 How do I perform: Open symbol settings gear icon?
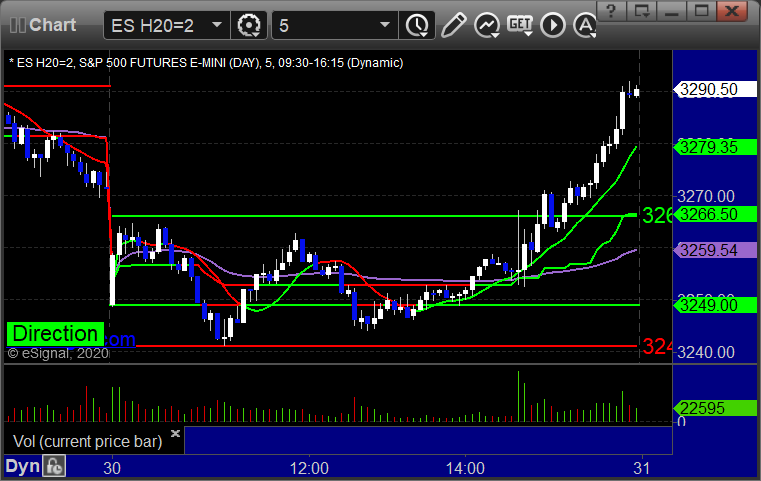249,23
